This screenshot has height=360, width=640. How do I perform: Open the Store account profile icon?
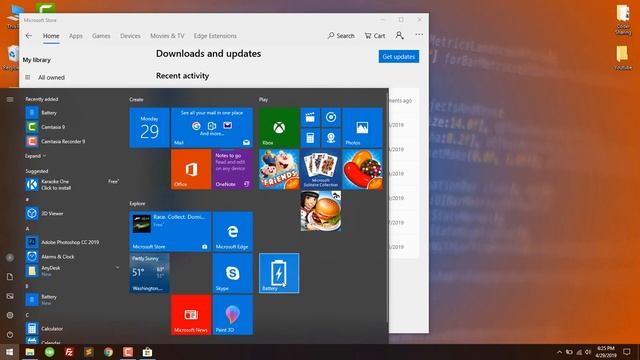coord(400,36)
